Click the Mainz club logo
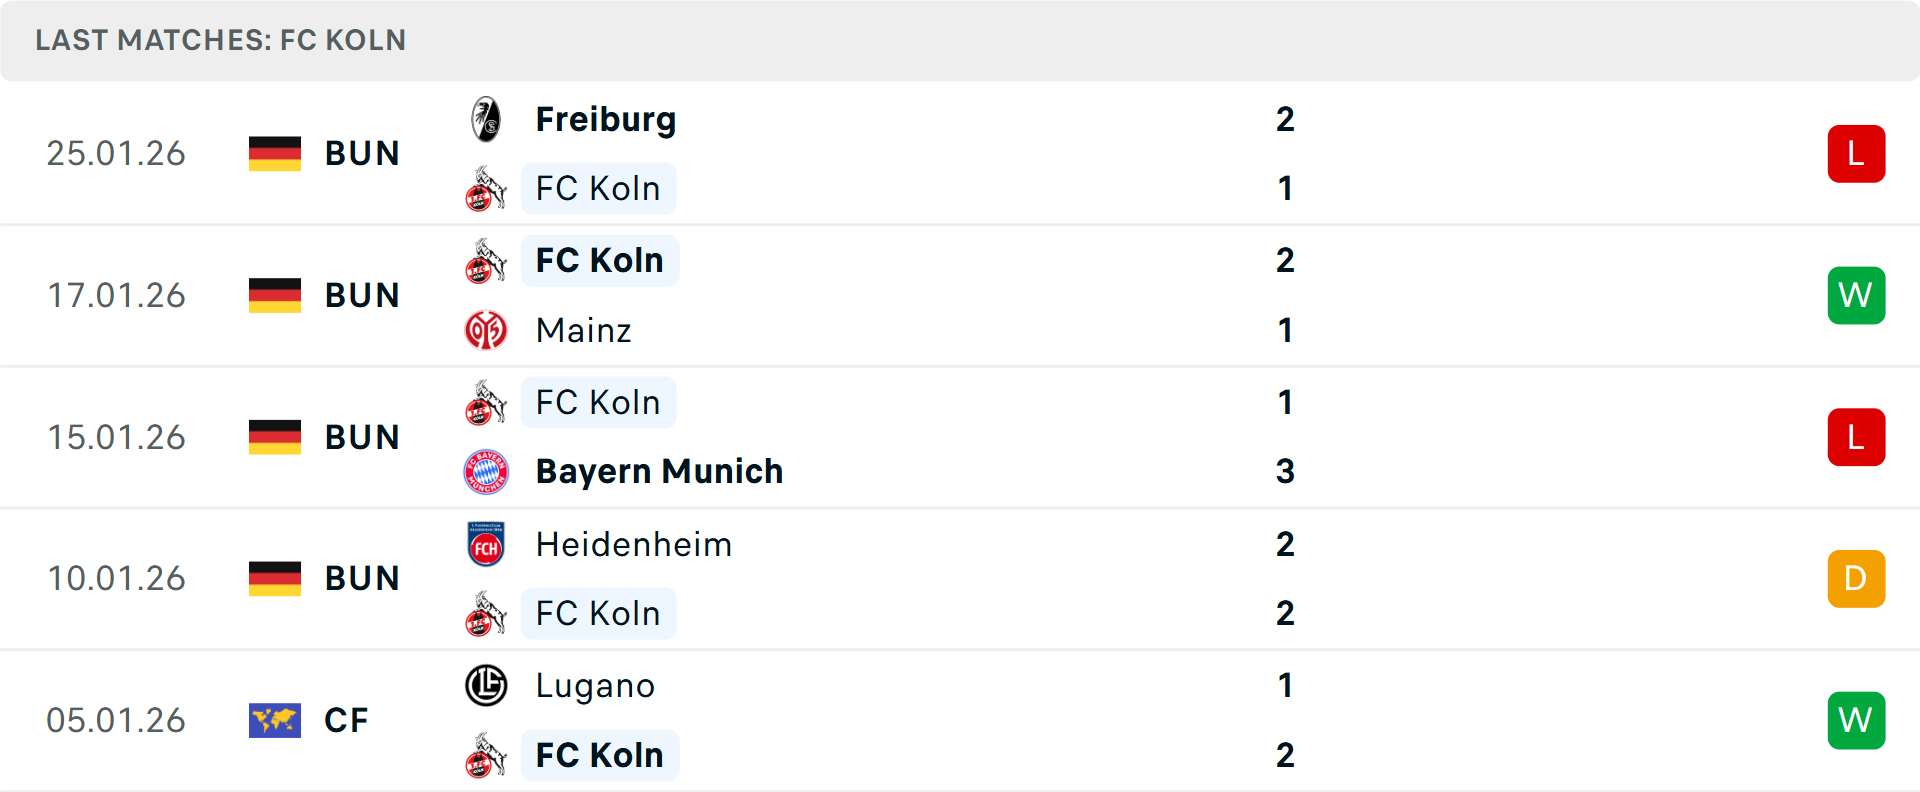The height and width of the screenshot is (792, 1920). point(487,330)
